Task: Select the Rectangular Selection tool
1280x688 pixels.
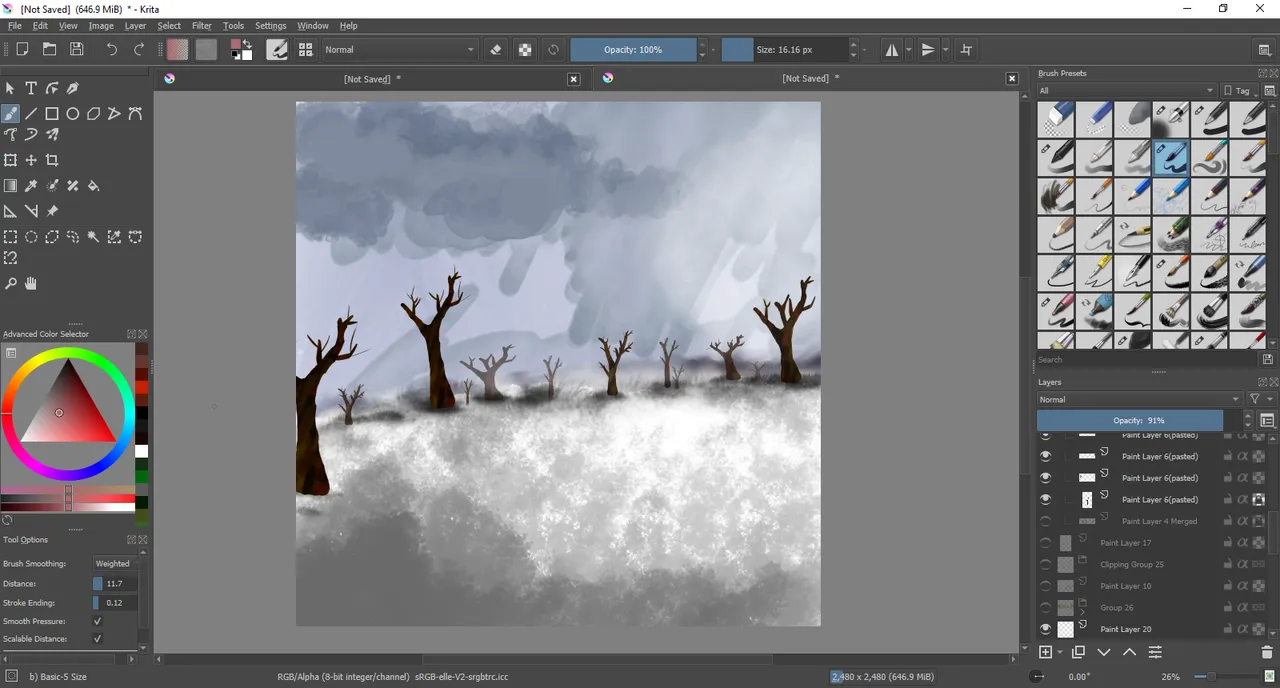Action: tap(10, 237)
